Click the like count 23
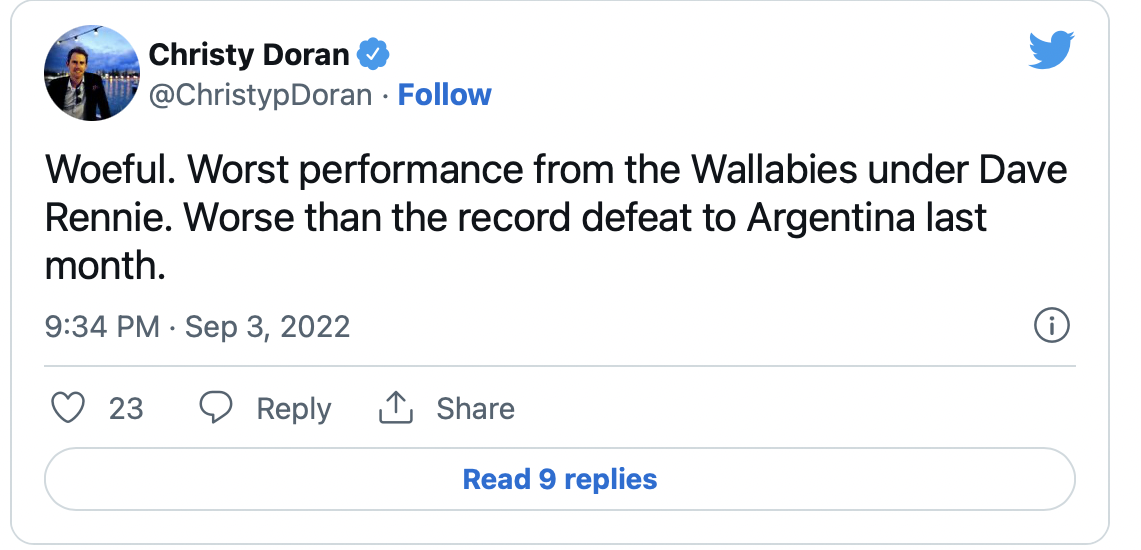The image size is (1141, 550). tap(126, 409)
